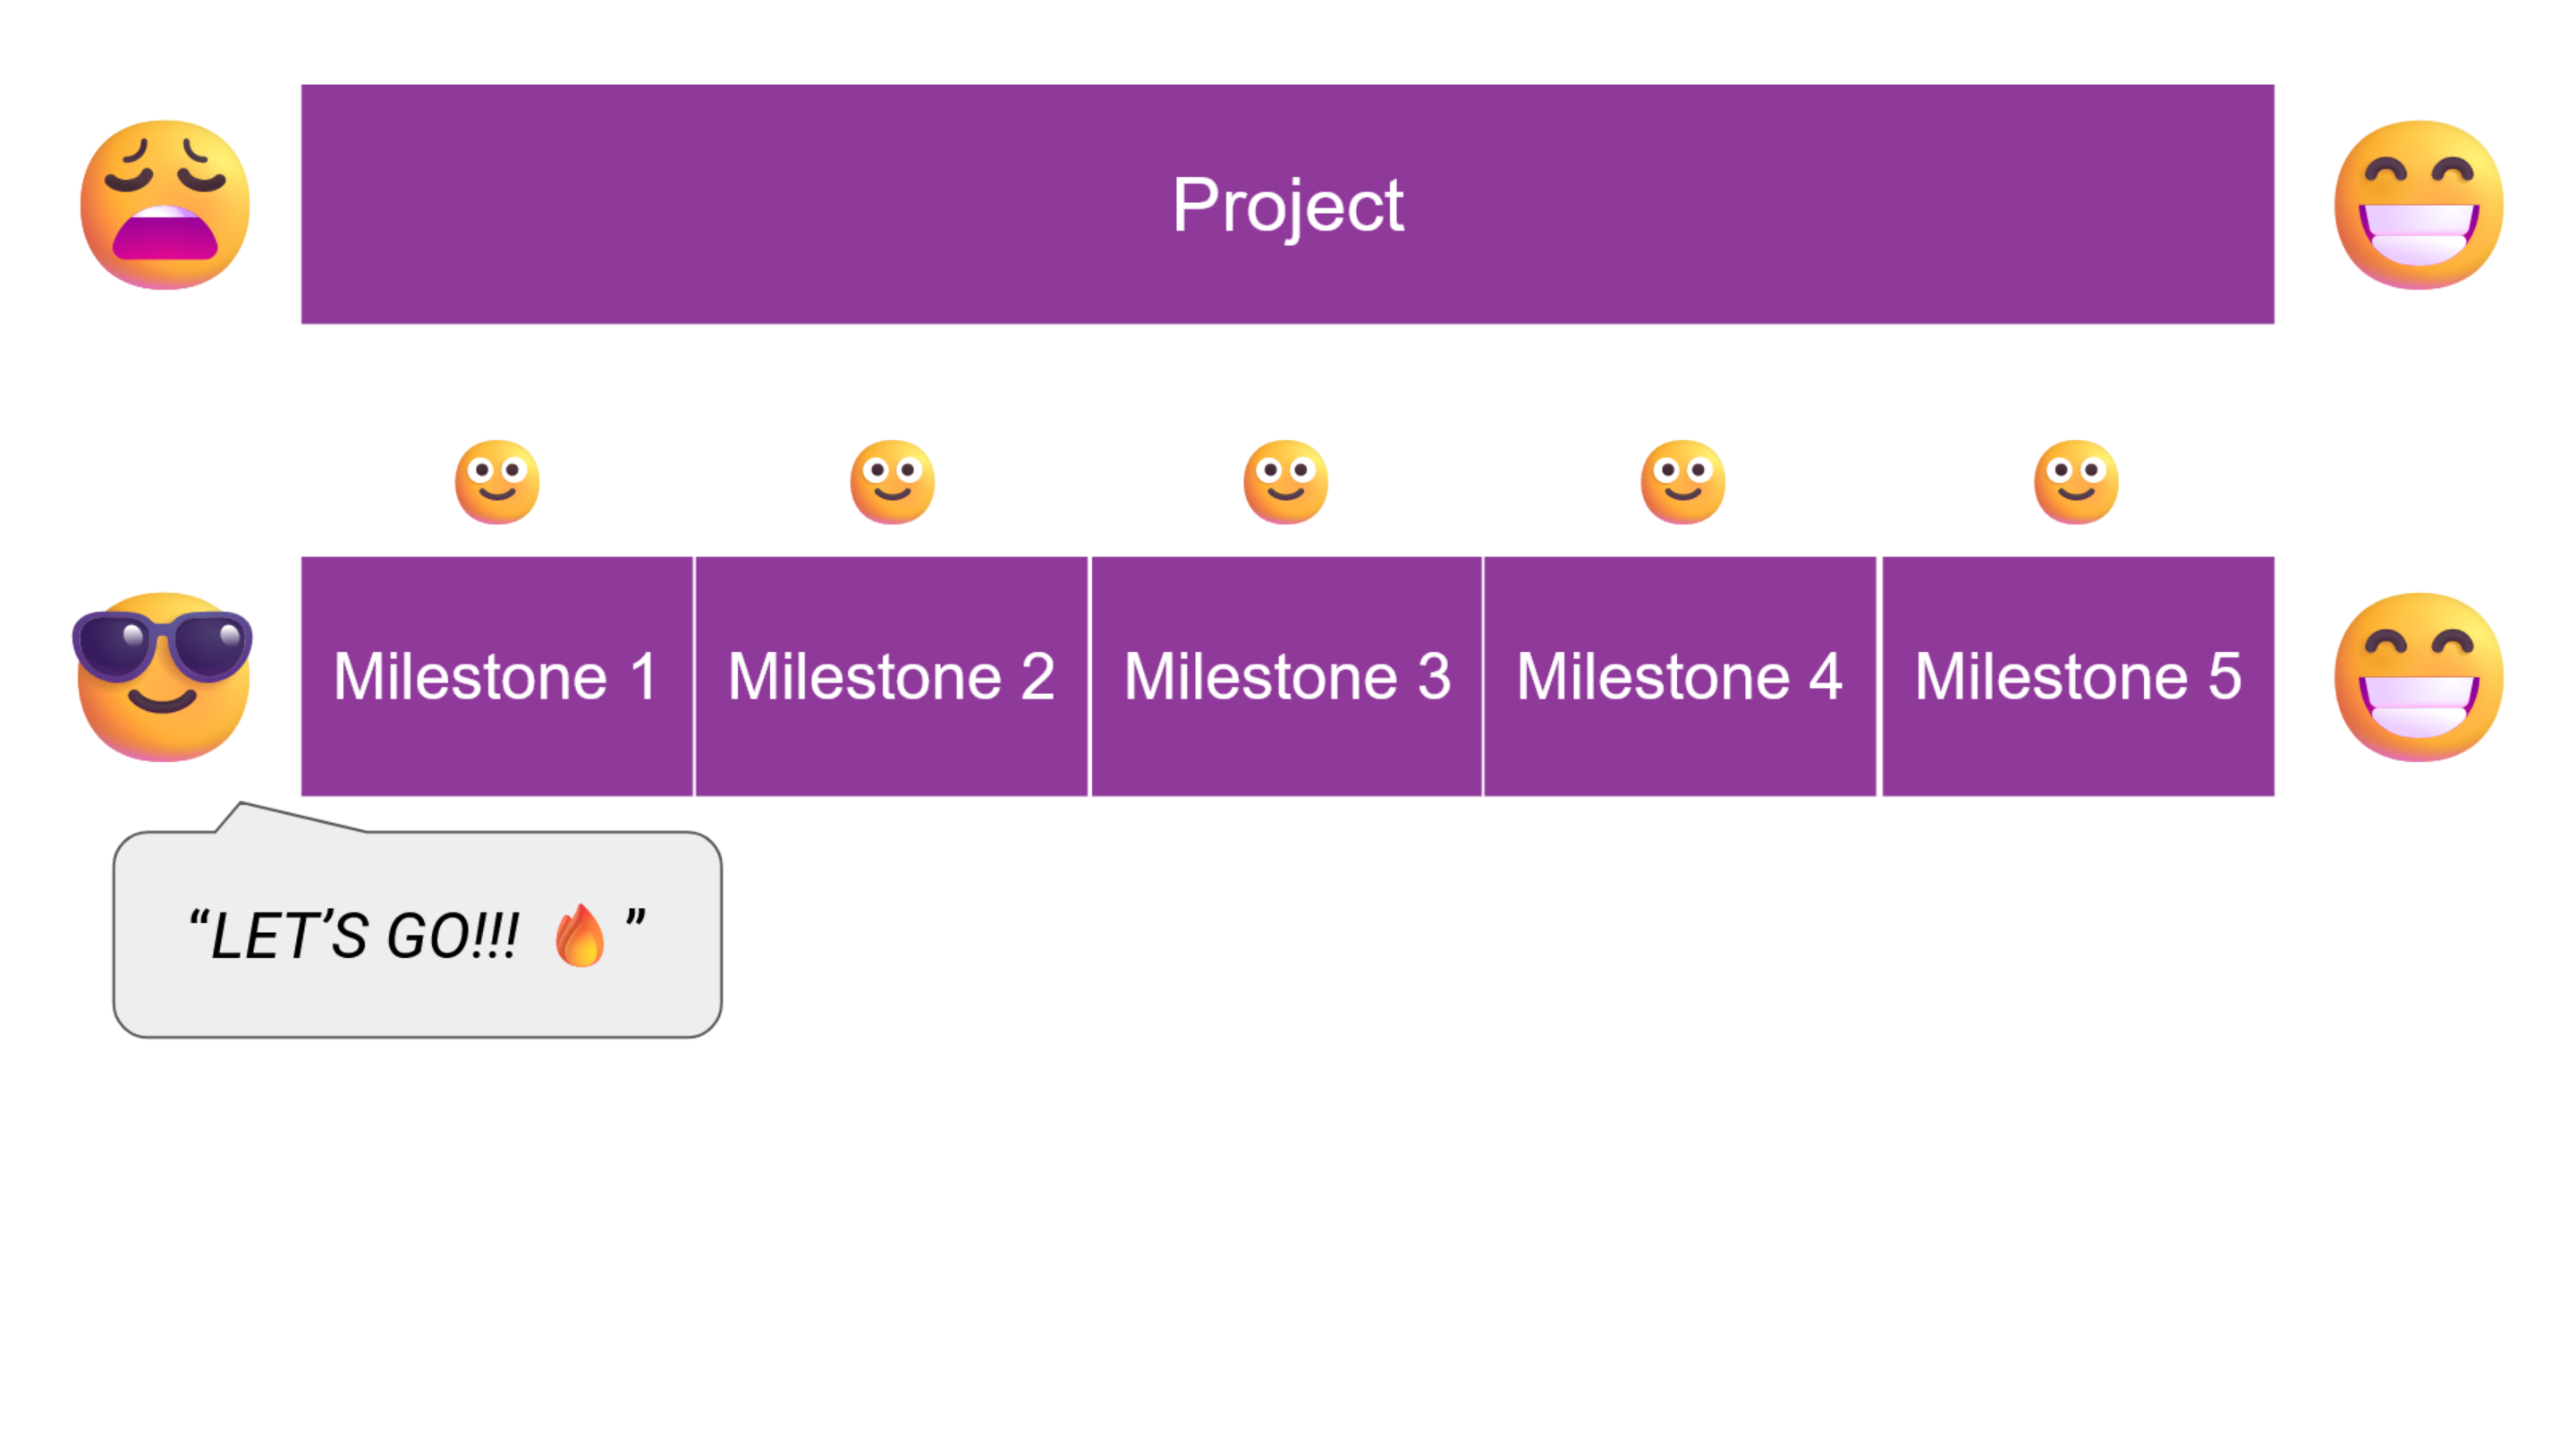Click the weary face emoji beside Project
The height and width of the screenshot is (1449, 2576).
point(165,205)
